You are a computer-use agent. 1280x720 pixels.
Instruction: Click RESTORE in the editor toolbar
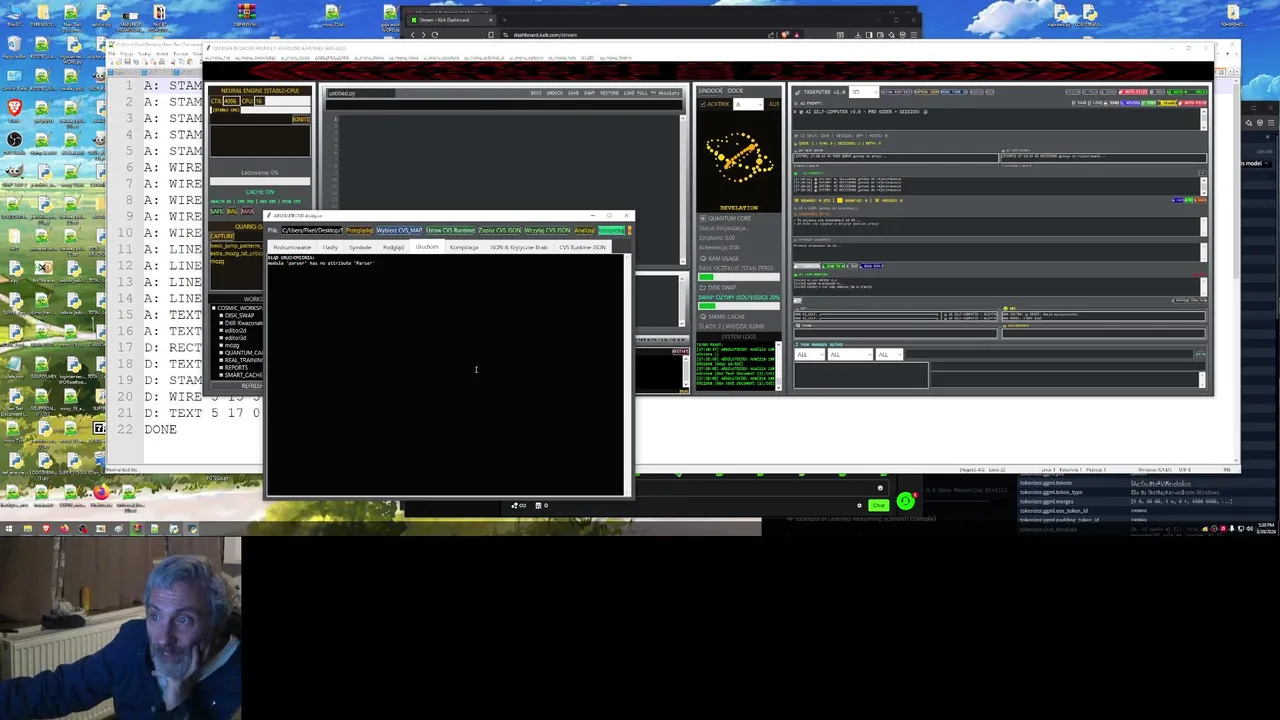point(609,93)
